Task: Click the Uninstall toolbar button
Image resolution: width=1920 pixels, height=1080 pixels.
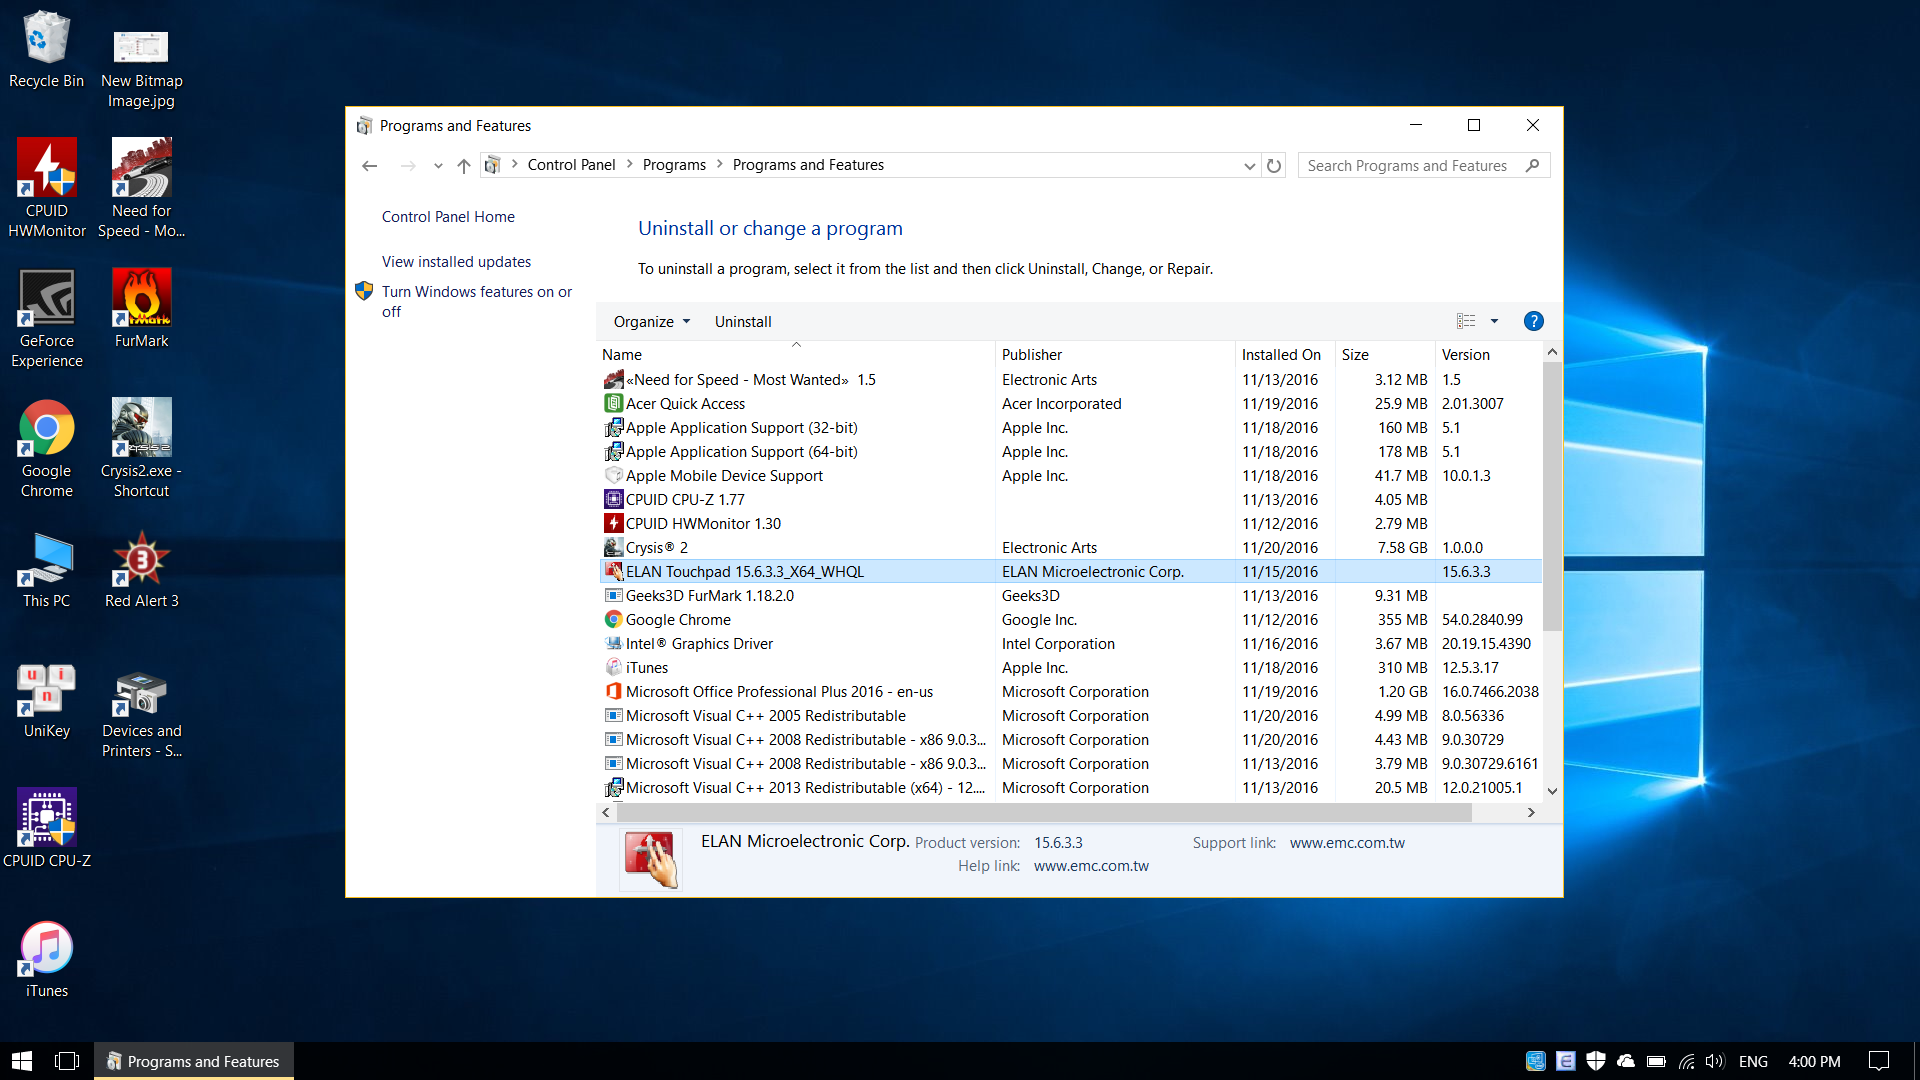Action: pos(743,321)
